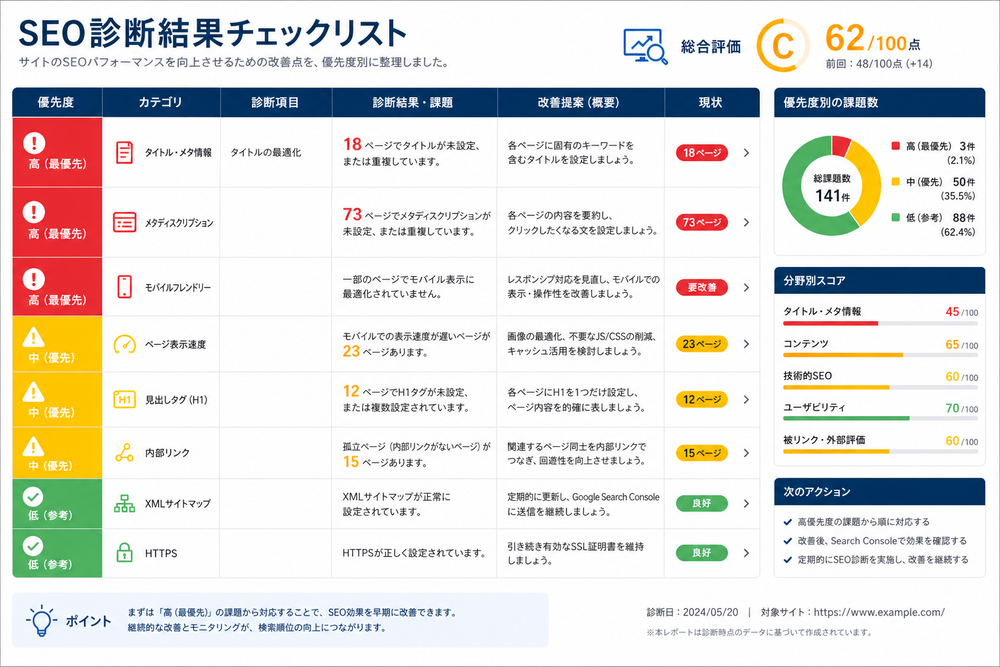Click the 診断項目 column header

point(276,102)
